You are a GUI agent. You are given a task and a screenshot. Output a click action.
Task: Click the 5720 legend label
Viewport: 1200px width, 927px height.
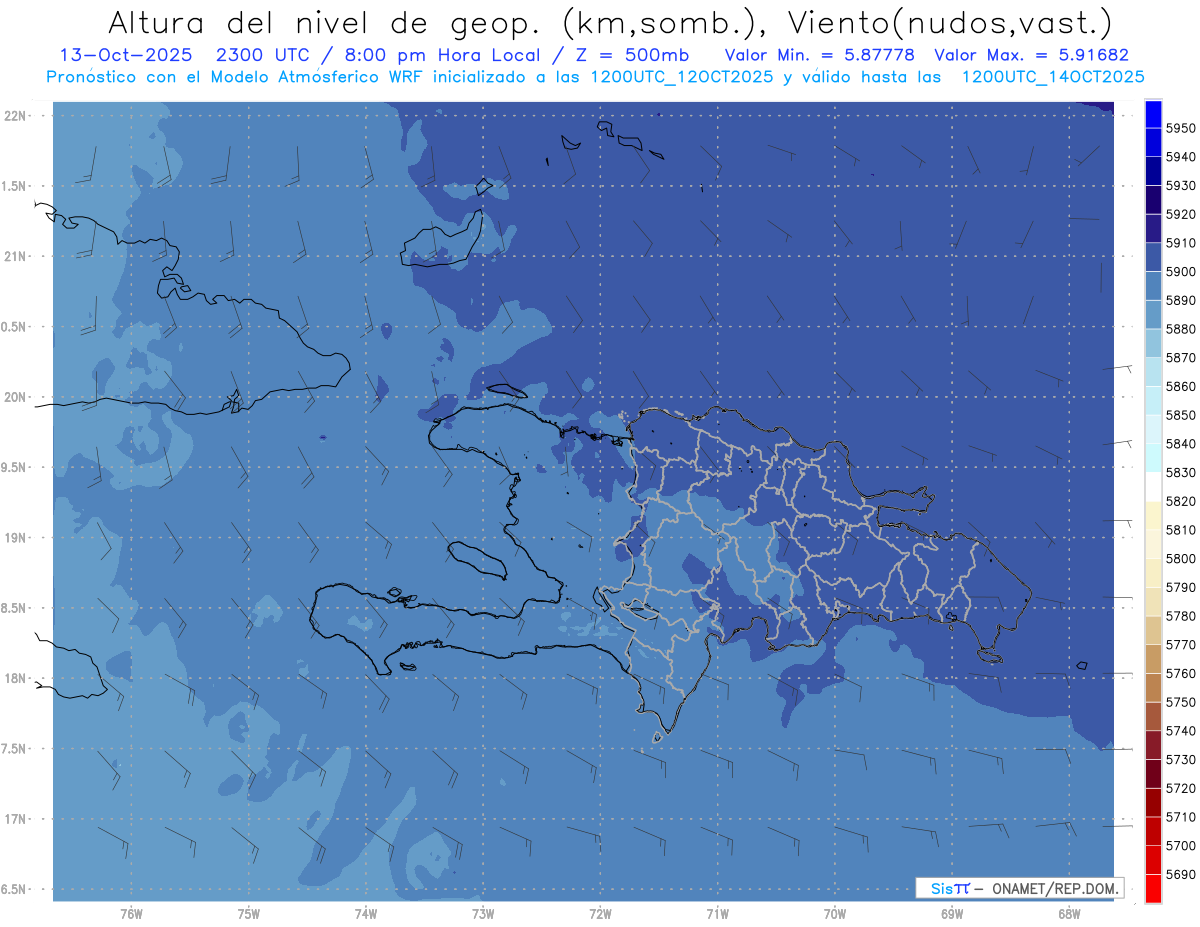[x=1180, y=788]
